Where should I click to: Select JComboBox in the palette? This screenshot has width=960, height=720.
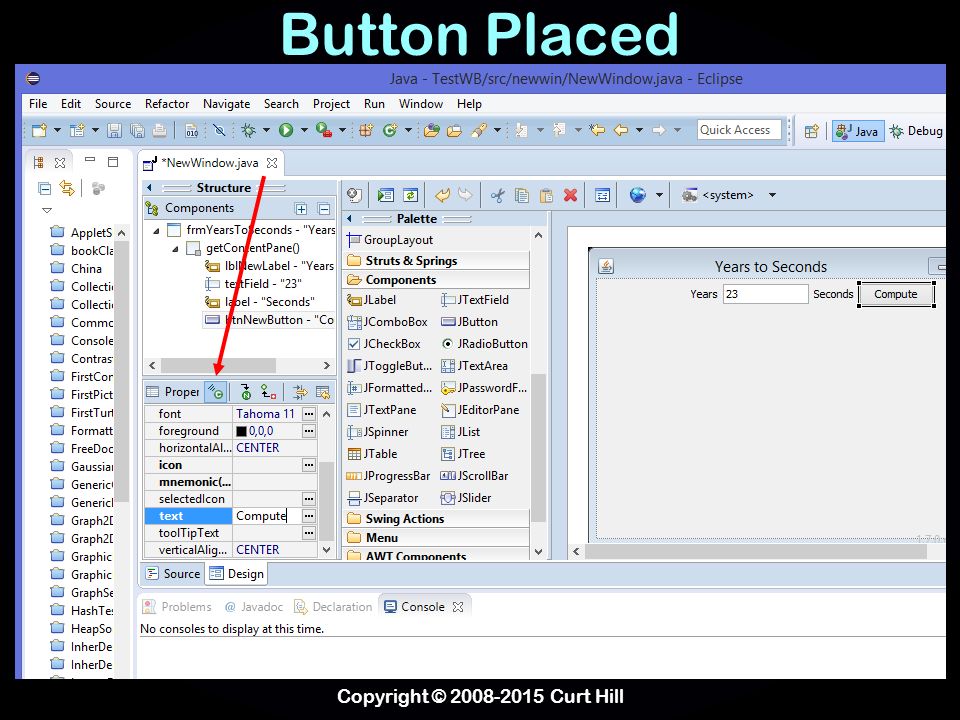388,322
